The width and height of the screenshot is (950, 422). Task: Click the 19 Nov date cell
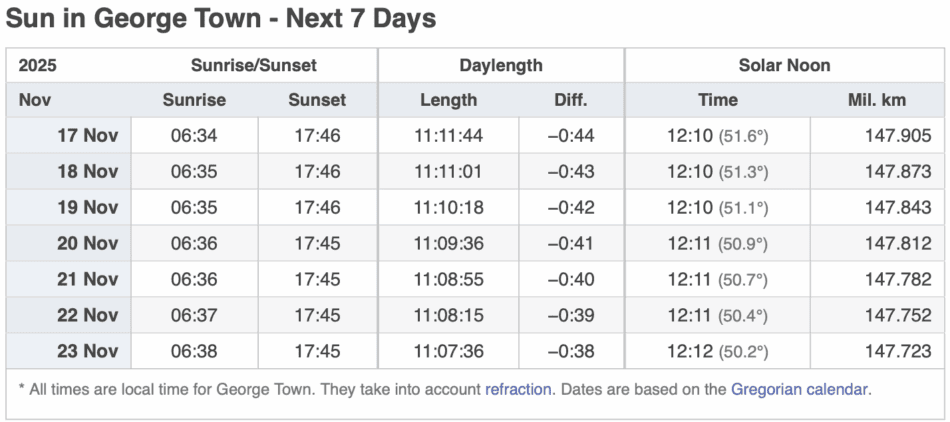tap(87, 208)
